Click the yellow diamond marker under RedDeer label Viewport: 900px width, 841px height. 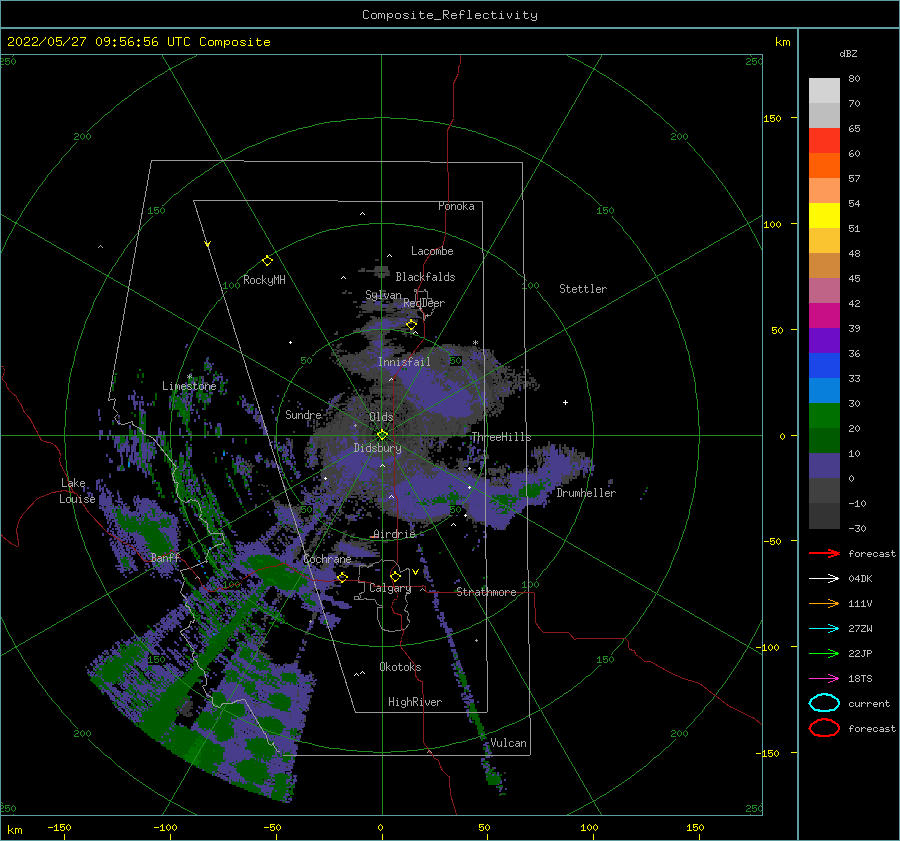411,325
